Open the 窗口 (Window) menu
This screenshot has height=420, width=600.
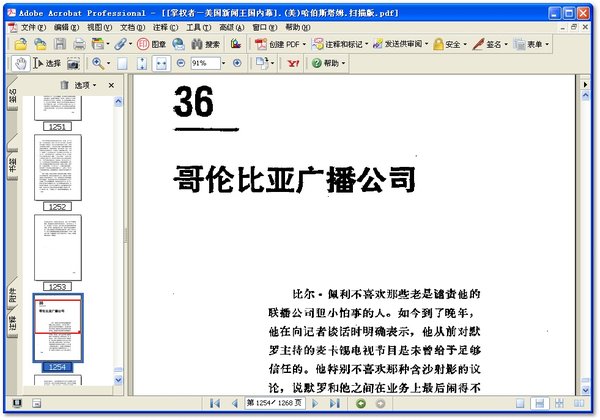(264, 28)
